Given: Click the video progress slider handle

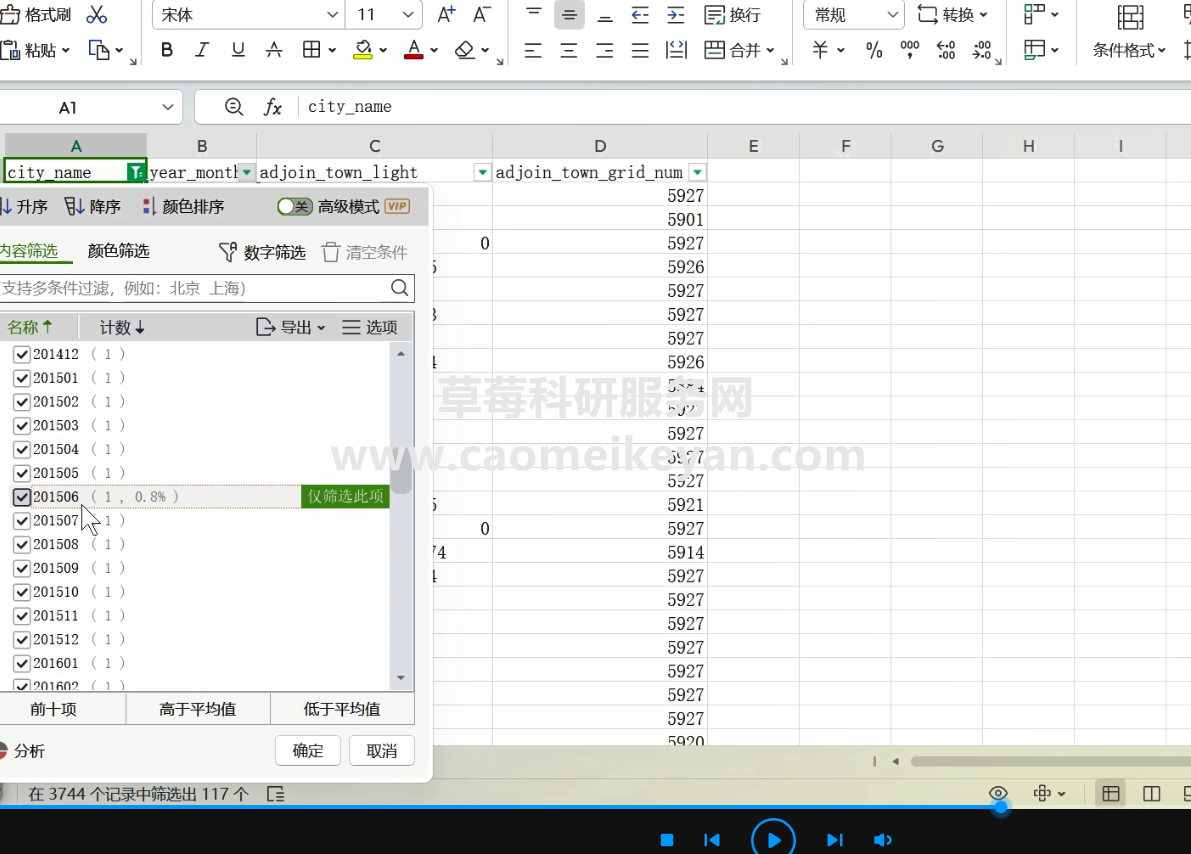Looking at the screenshot, I should tap(1001, 807).
